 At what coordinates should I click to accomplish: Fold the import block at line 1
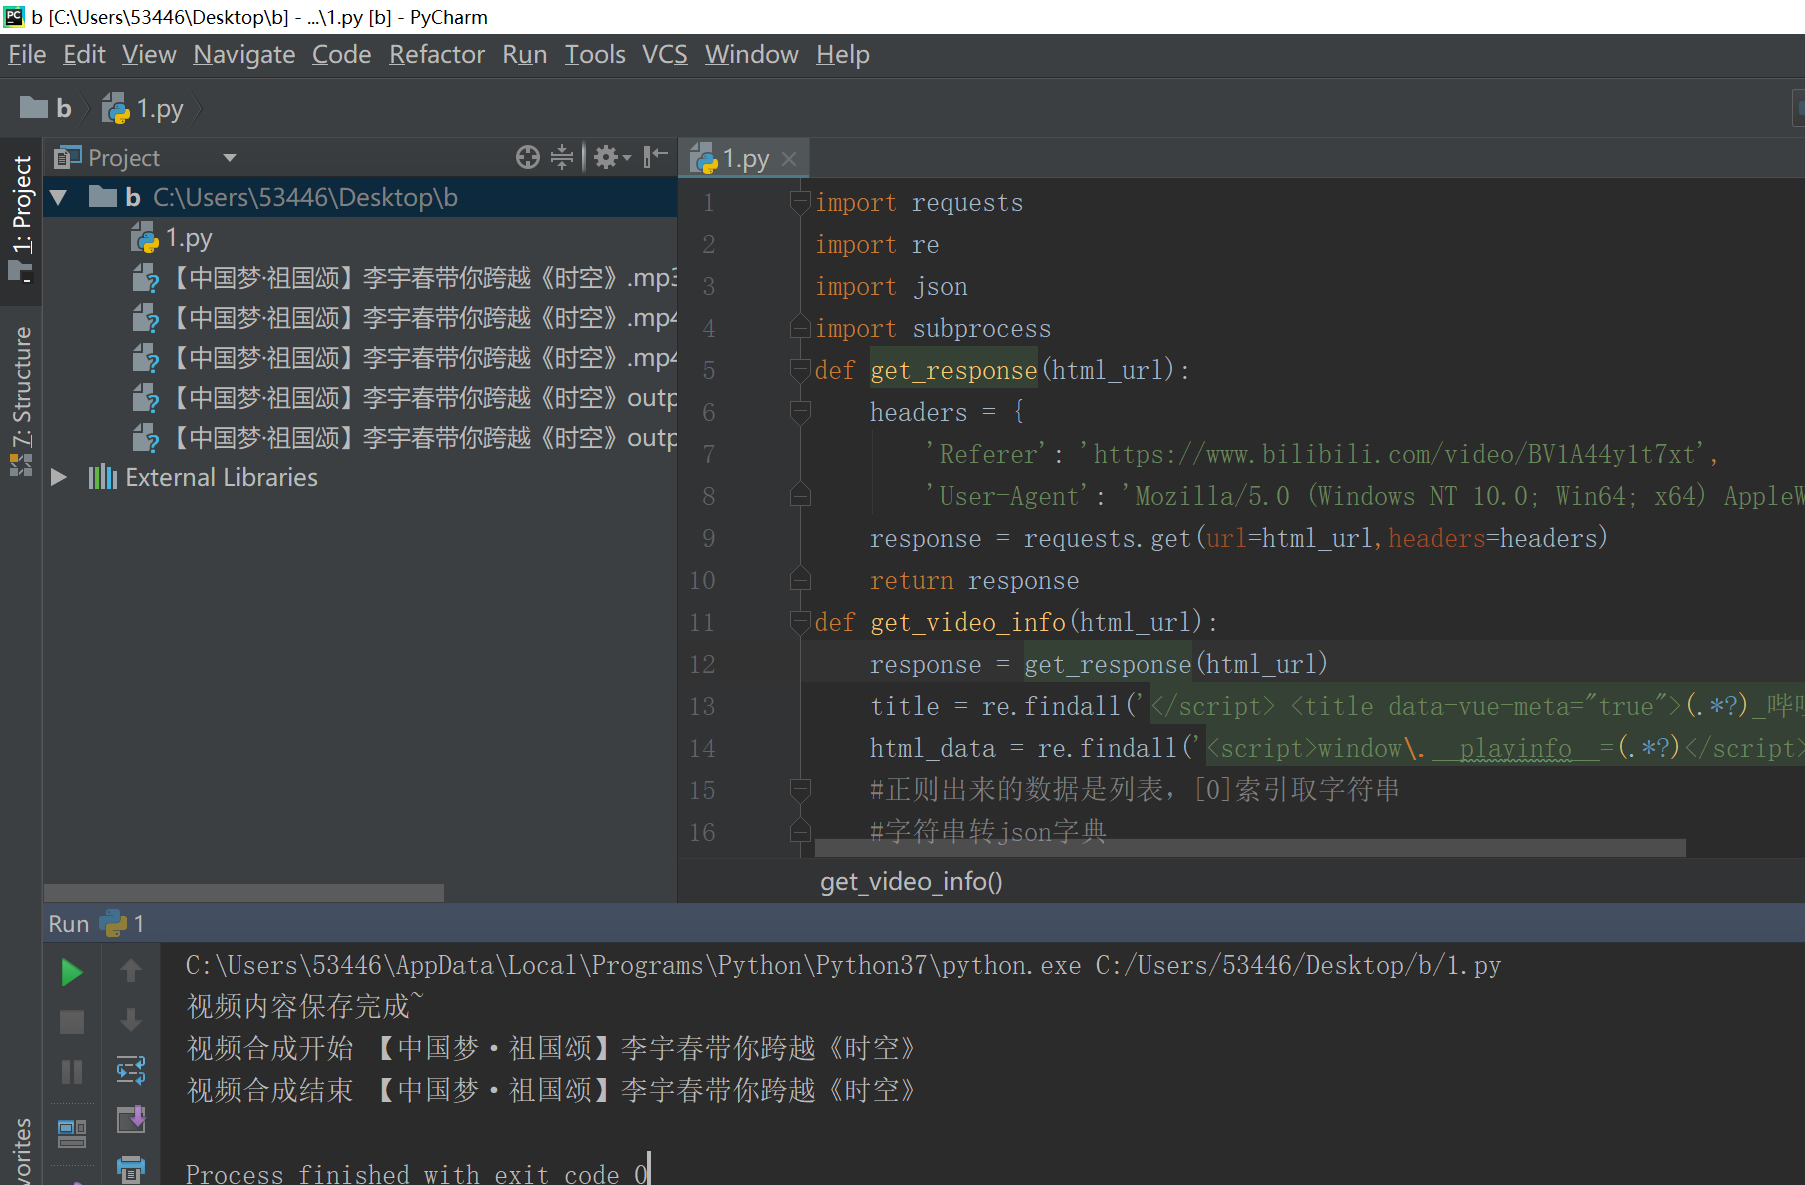(800, 202)
